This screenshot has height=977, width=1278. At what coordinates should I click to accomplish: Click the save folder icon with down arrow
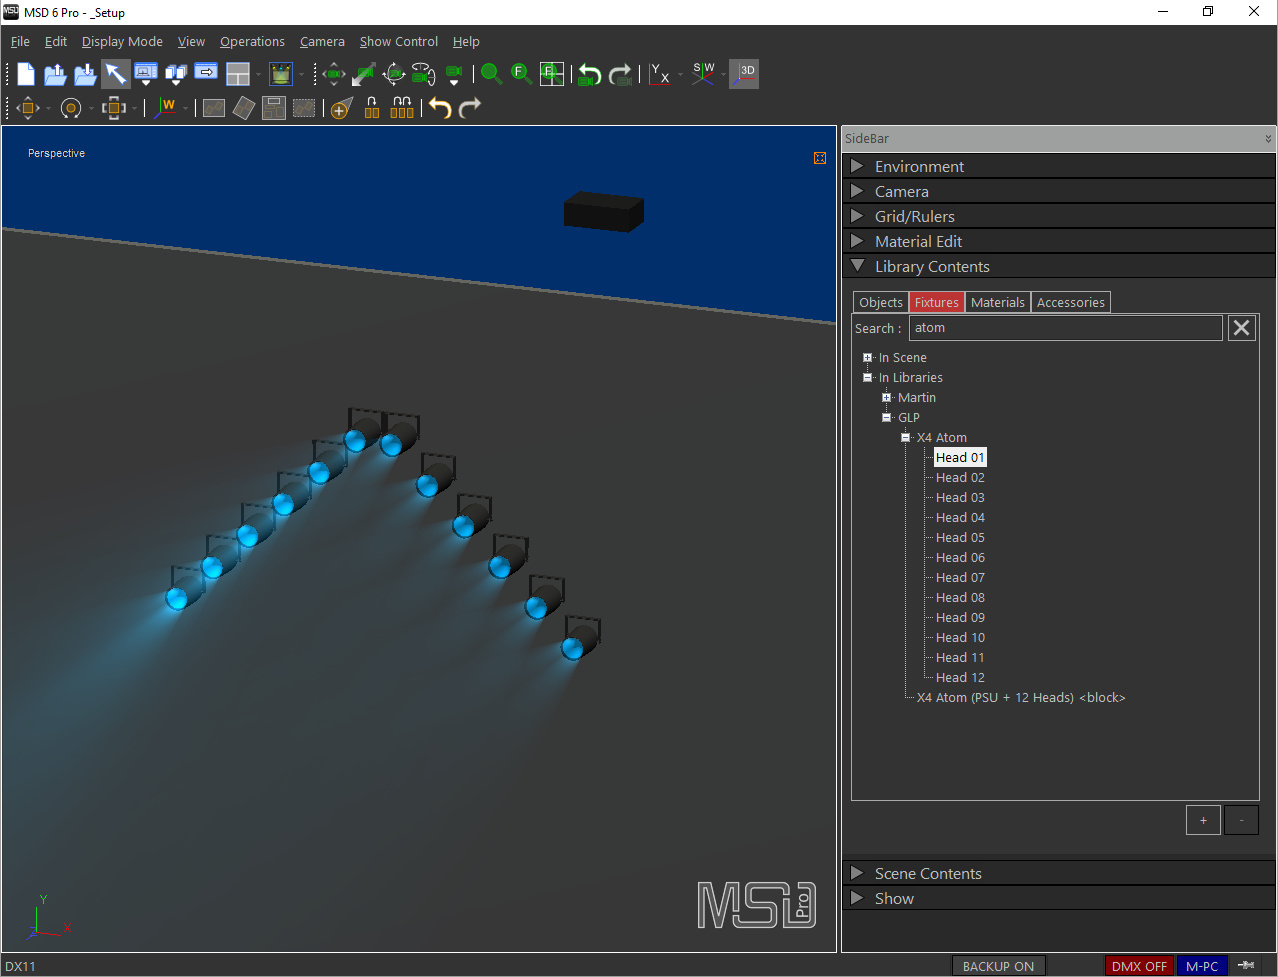tap(86, 74)
